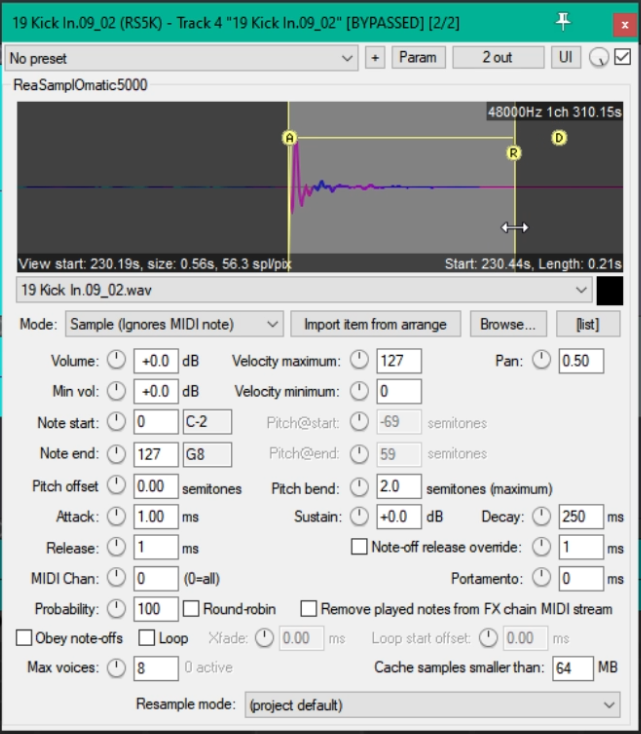Click the Max voices knob
Screen dimensions: 641x734
(116, 668)
